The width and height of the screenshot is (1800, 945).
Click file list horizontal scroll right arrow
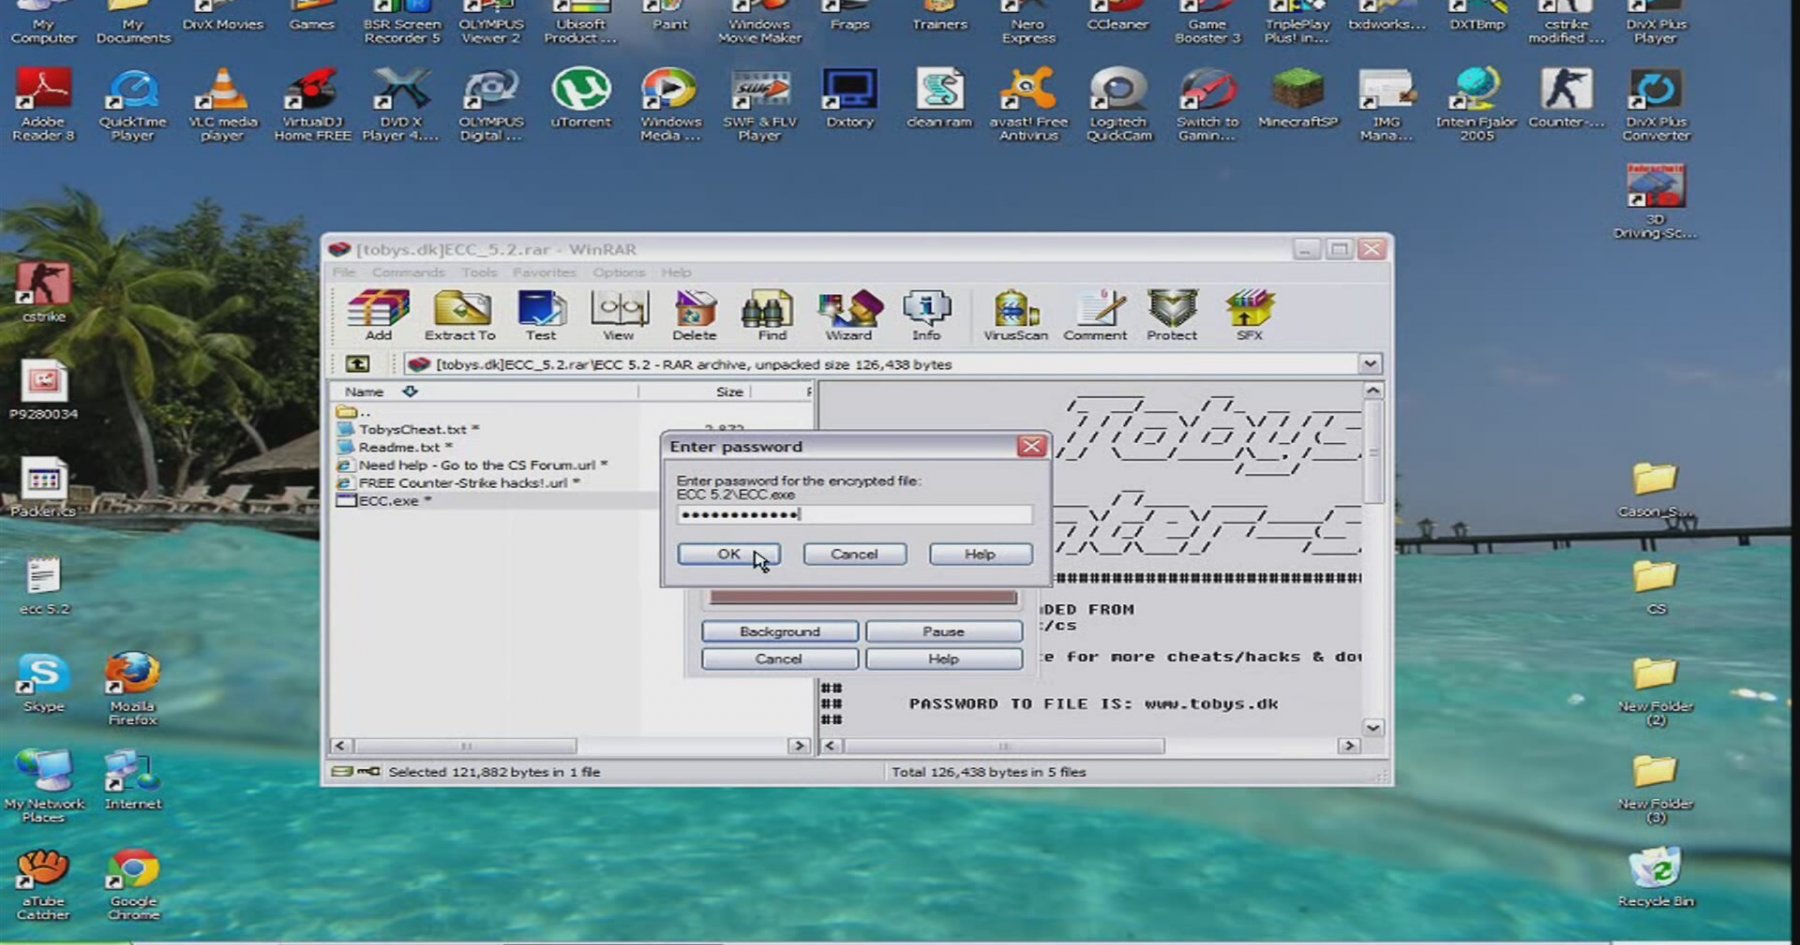pos(798,746)
